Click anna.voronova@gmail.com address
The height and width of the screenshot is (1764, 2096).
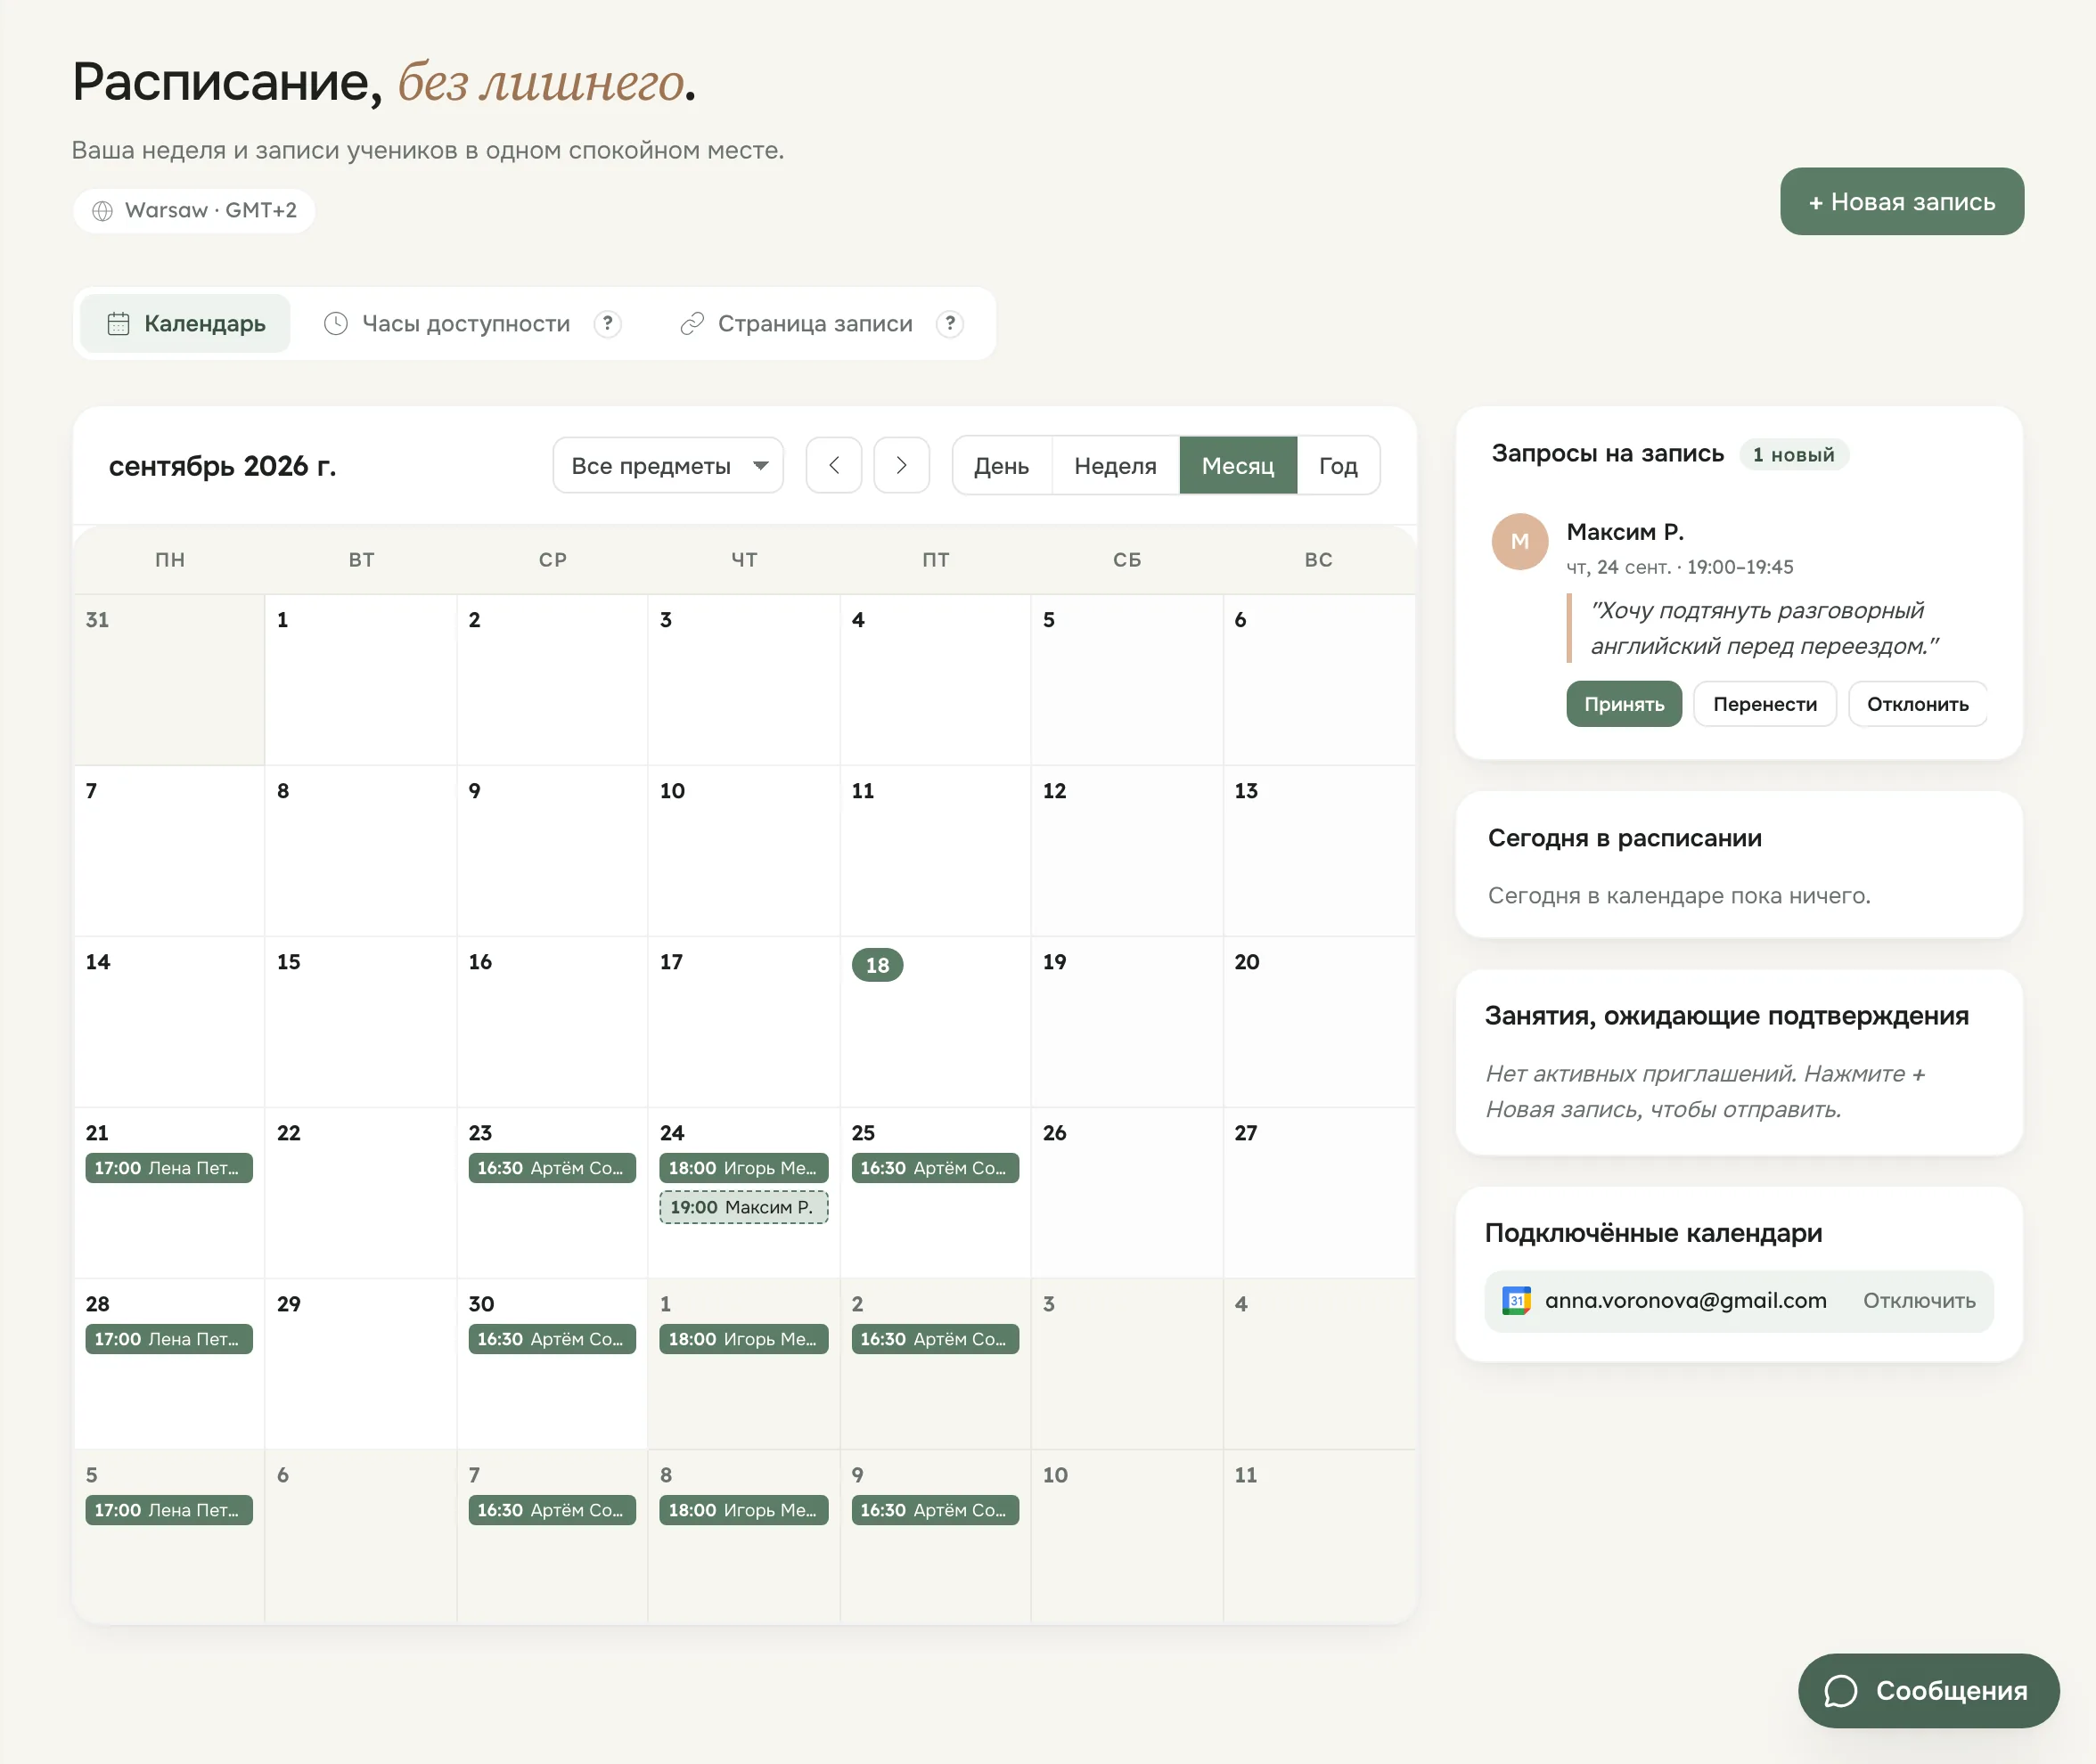(x=1685, y=1300)
